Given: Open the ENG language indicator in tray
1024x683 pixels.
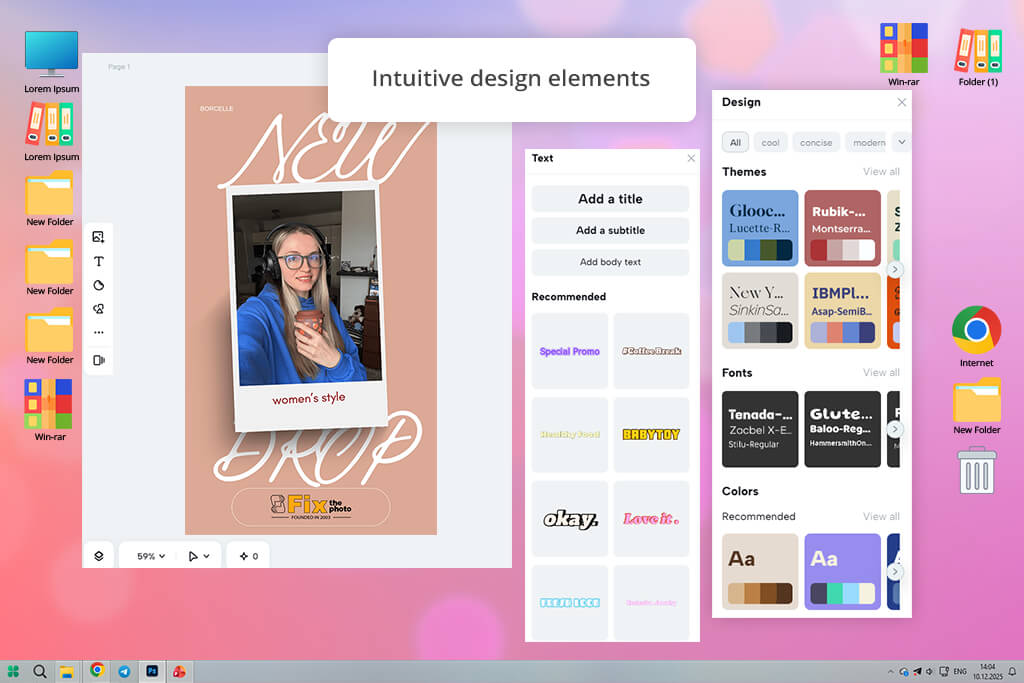Looking at the screenshot, I should tap(959, 671).
